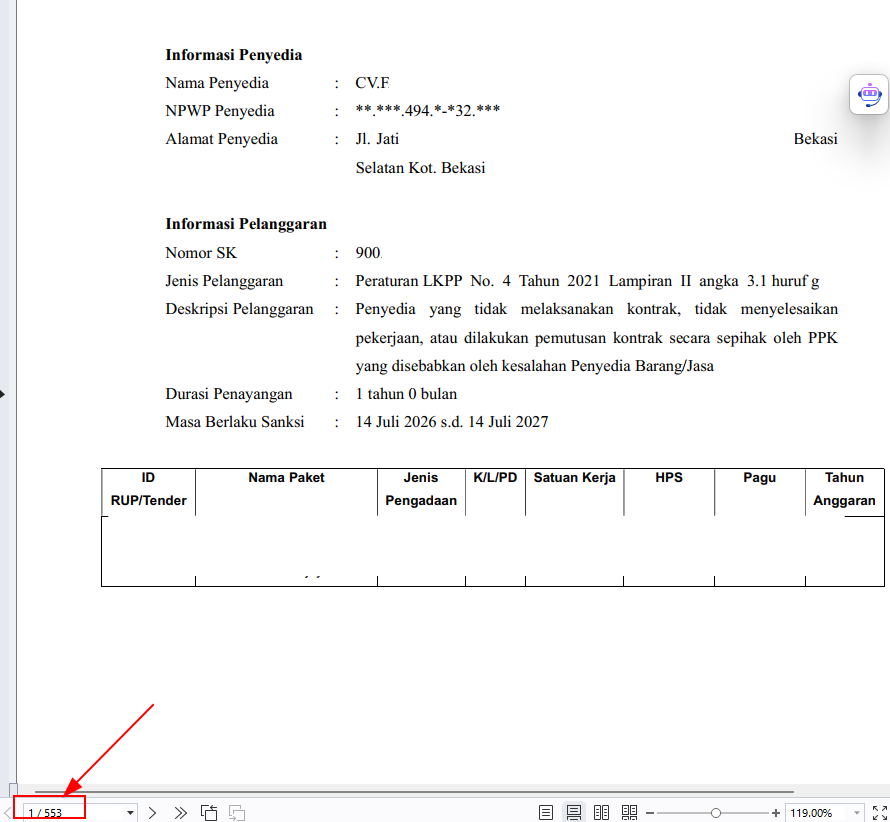This screenshot has height=822, width=890.
Task: Click the K/L/PD column header
Action: (495, 477)
